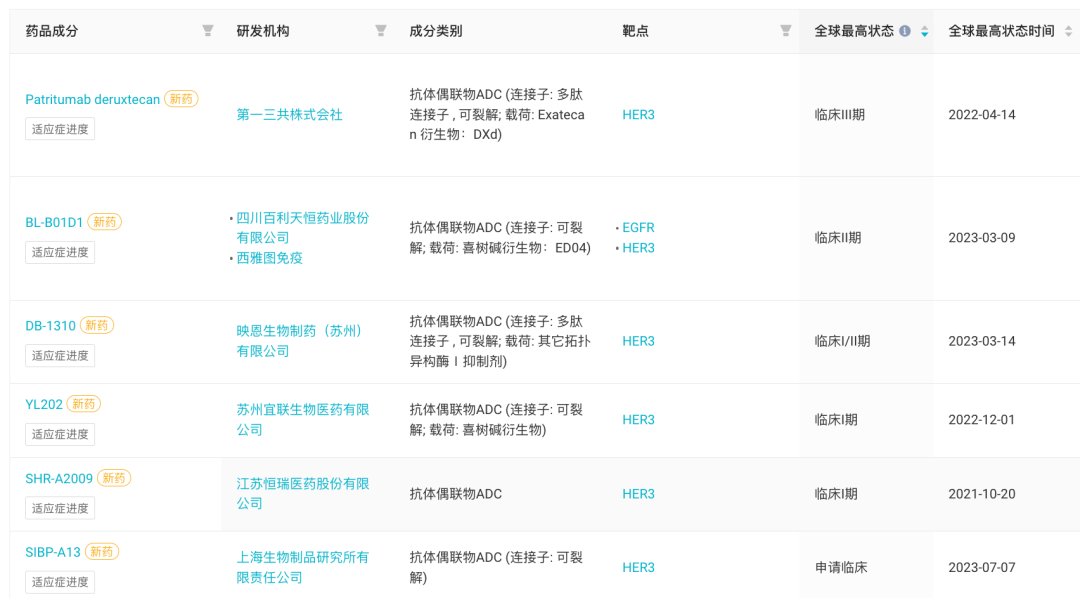Open 江苏恒瑞医药股份有限公司 link
The image size is (1080, 598).
coord(302,493)
